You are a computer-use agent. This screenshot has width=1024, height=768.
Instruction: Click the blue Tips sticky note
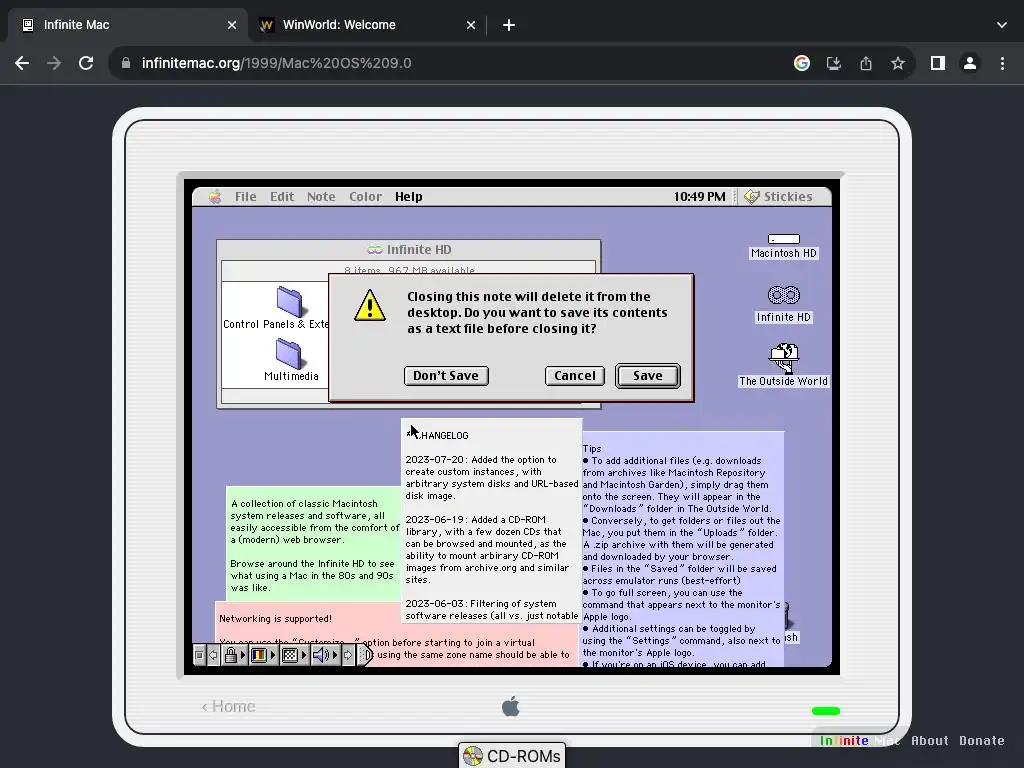pos(682,549)
